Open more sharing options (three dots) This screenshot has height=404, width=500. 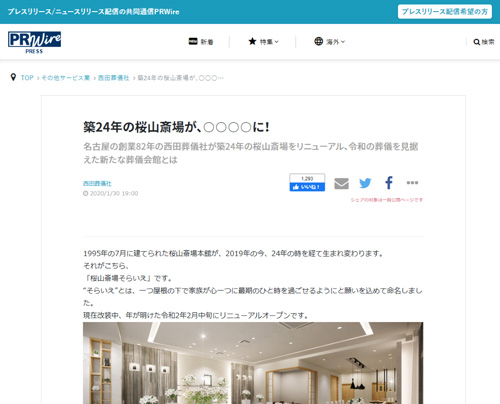tap(412, 183)
